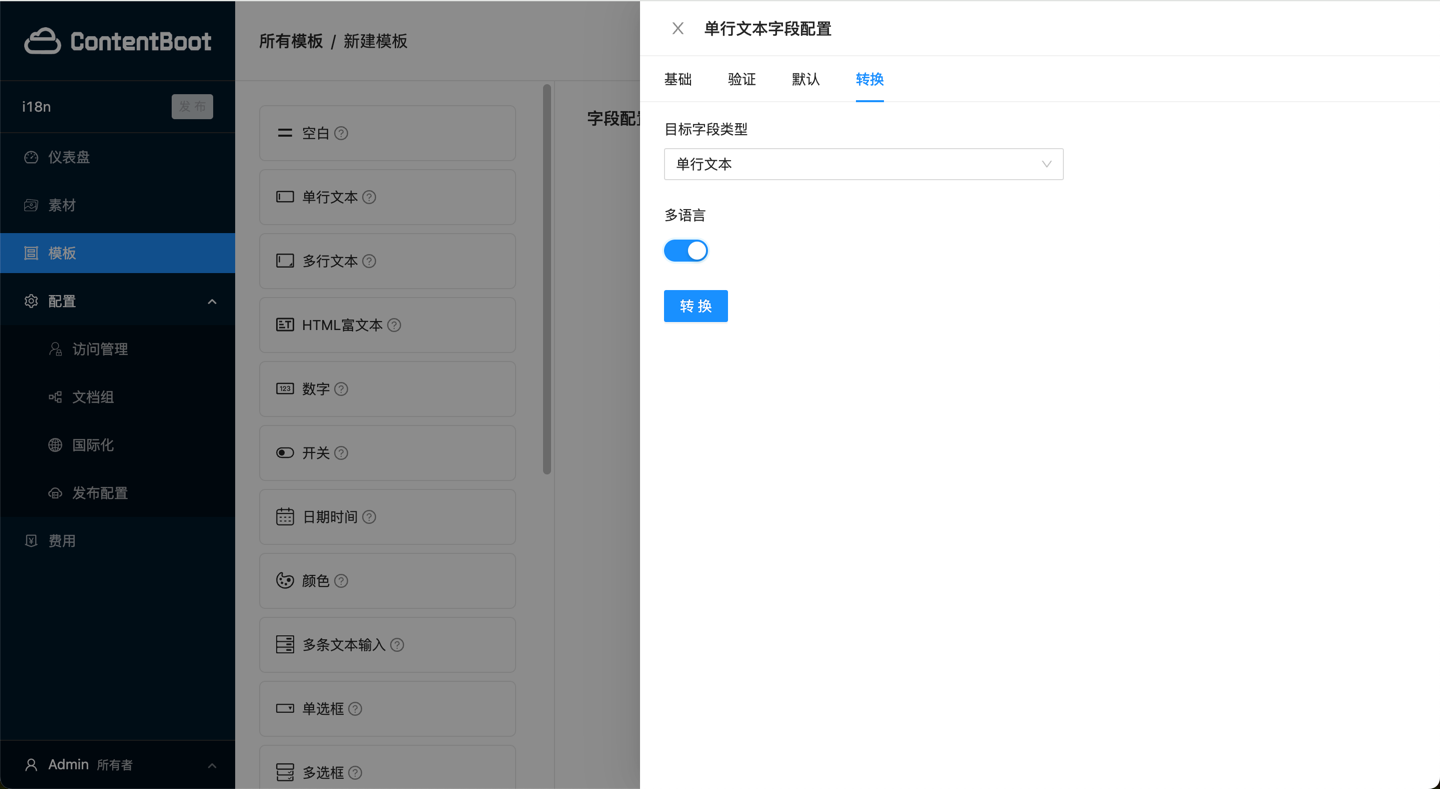Switch to the 验证 tab
Image resolution: width=1440 pixels, height=789 pixels.
742,79
